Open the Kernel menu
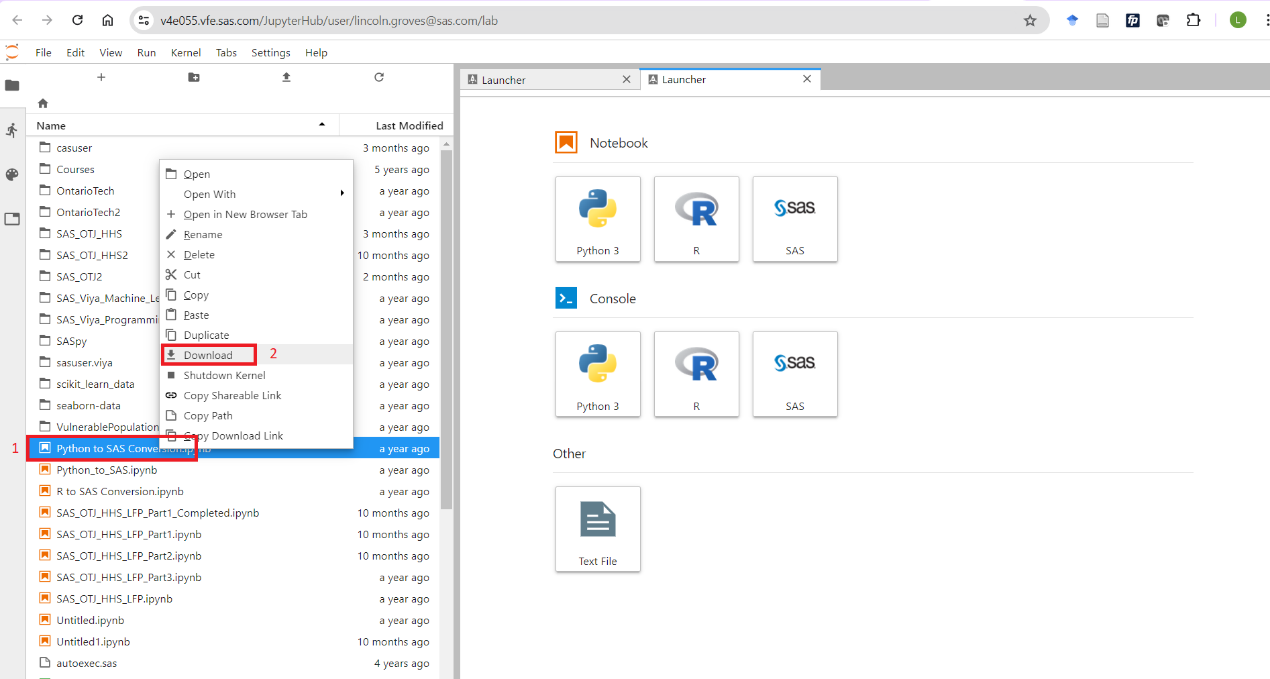The image size is (1270, 679). pyautogui.click(x=185, y=52)
